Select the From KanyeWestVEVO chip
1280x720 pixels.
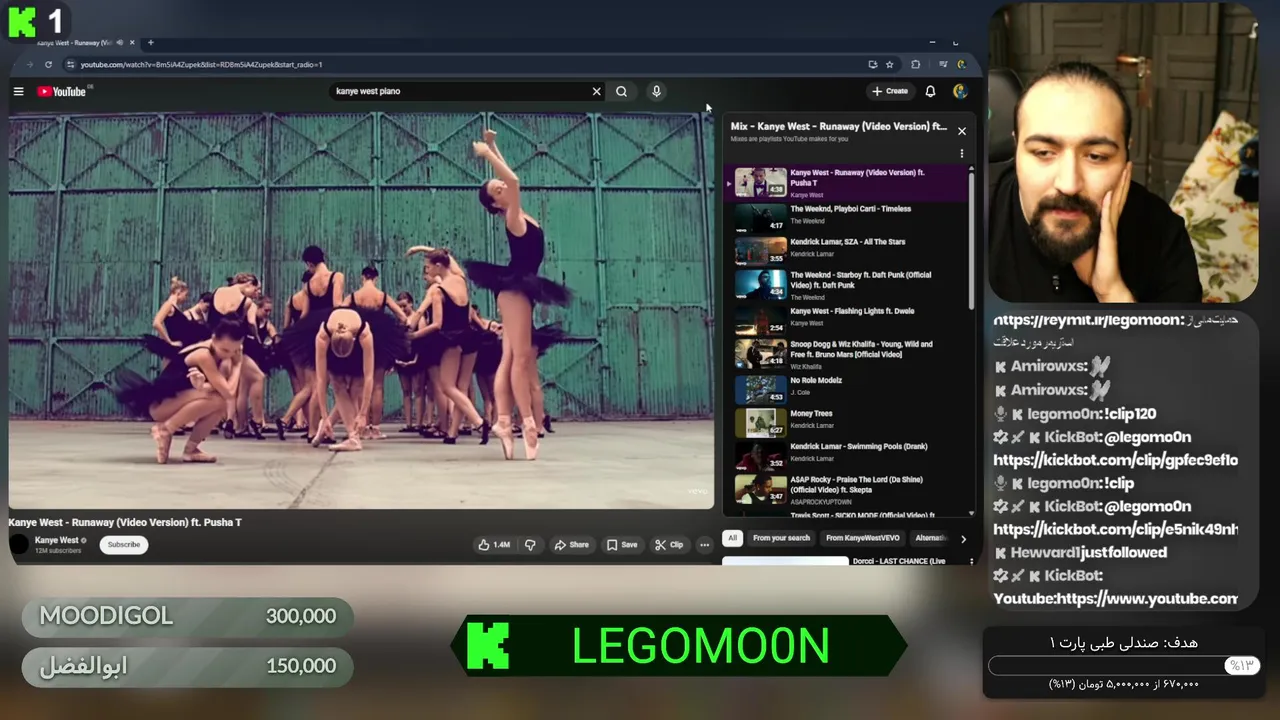pos(862,538)
